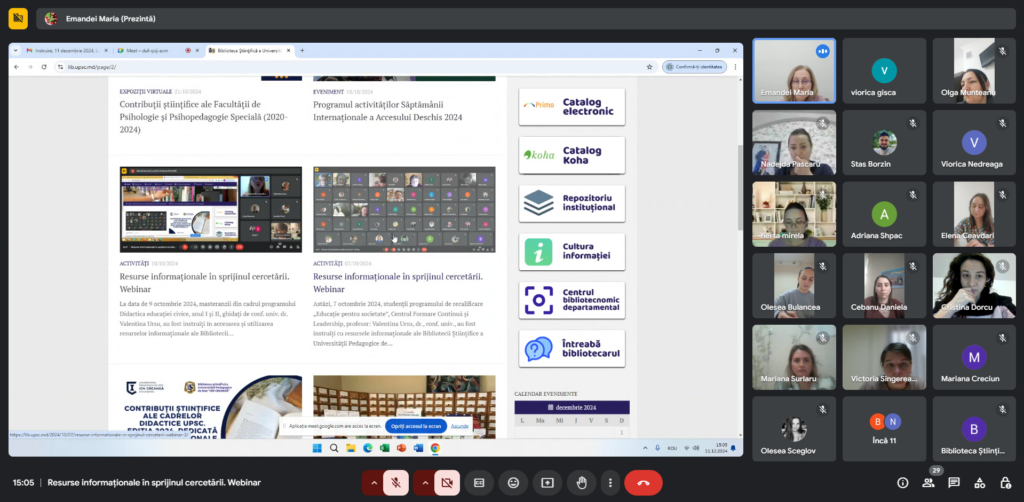Open Chrome's three-dot menu in shared browser
Image resolution: width=1024 pixels, height=502 pixels.
click(735, 67)
